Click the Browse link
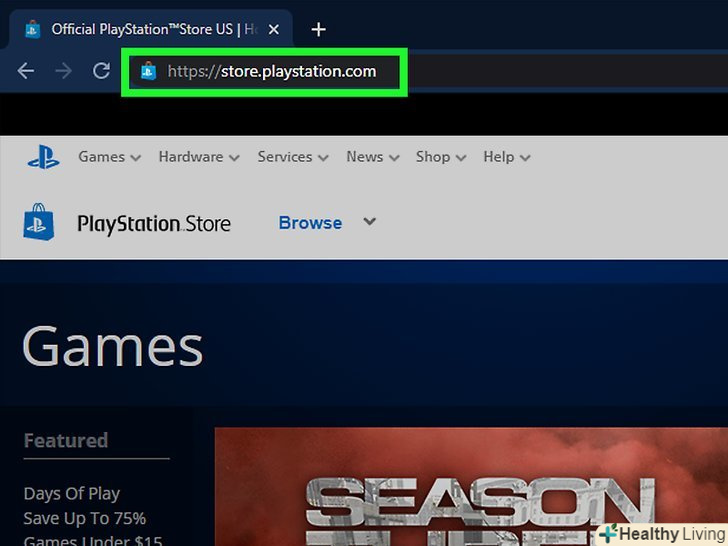 point(310,223)
